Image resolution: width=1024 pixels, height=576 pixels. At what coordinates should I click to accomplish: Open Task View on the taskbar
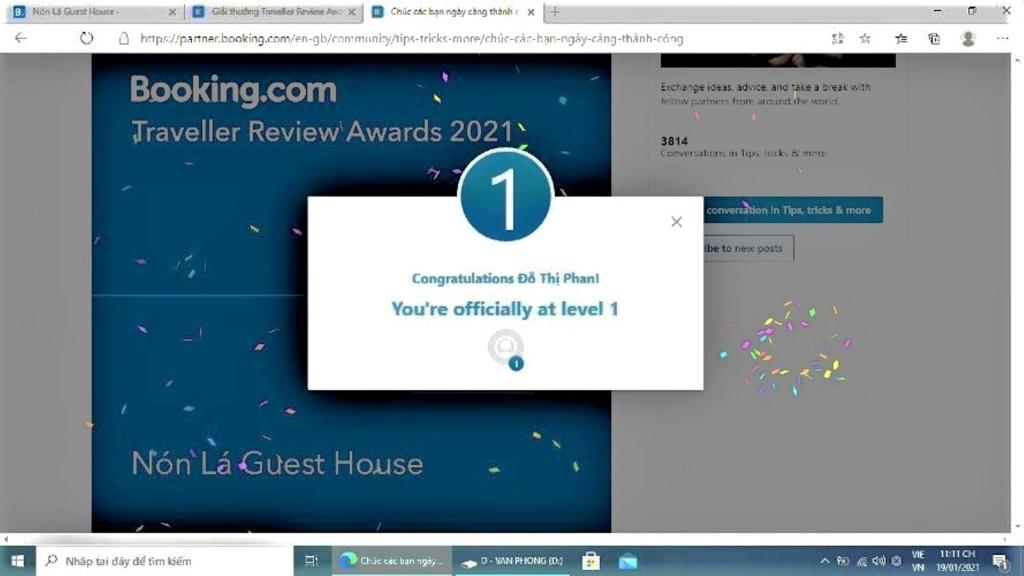coord(311,561)
